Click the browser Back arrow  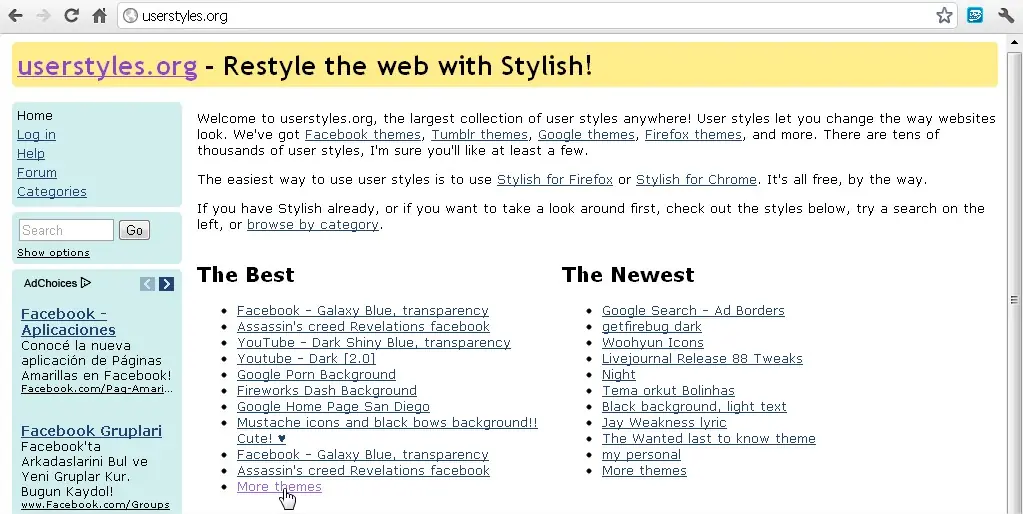[x=15, y=16]
